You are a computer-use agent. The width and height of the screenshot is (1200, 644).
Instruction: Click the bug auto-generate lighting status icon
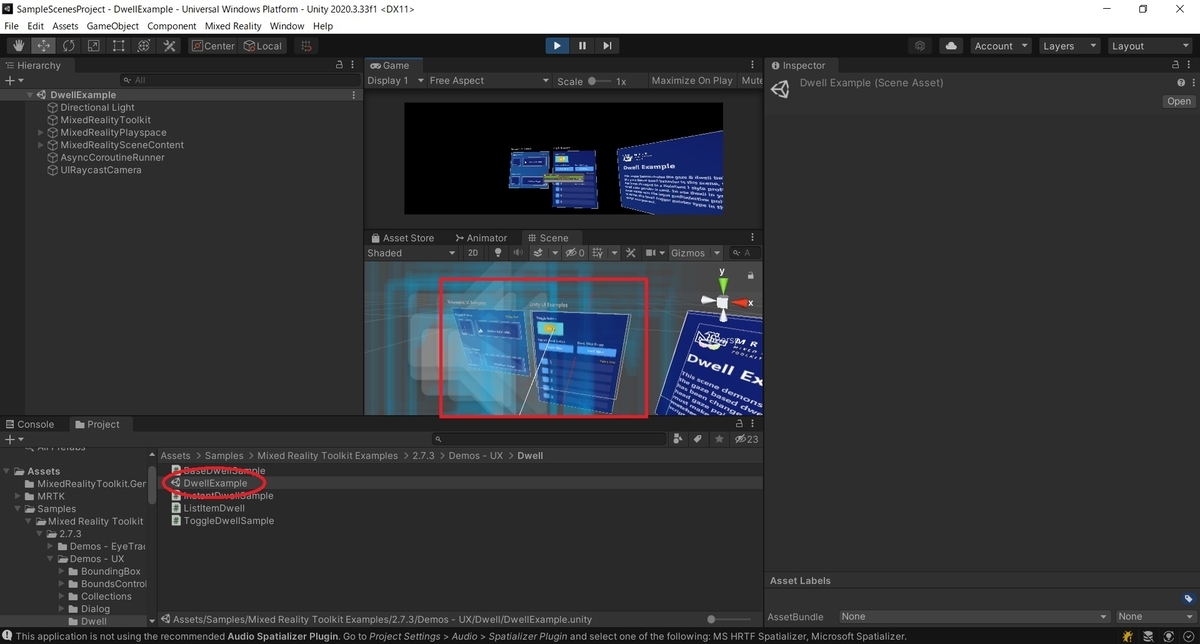(1127, 636)
